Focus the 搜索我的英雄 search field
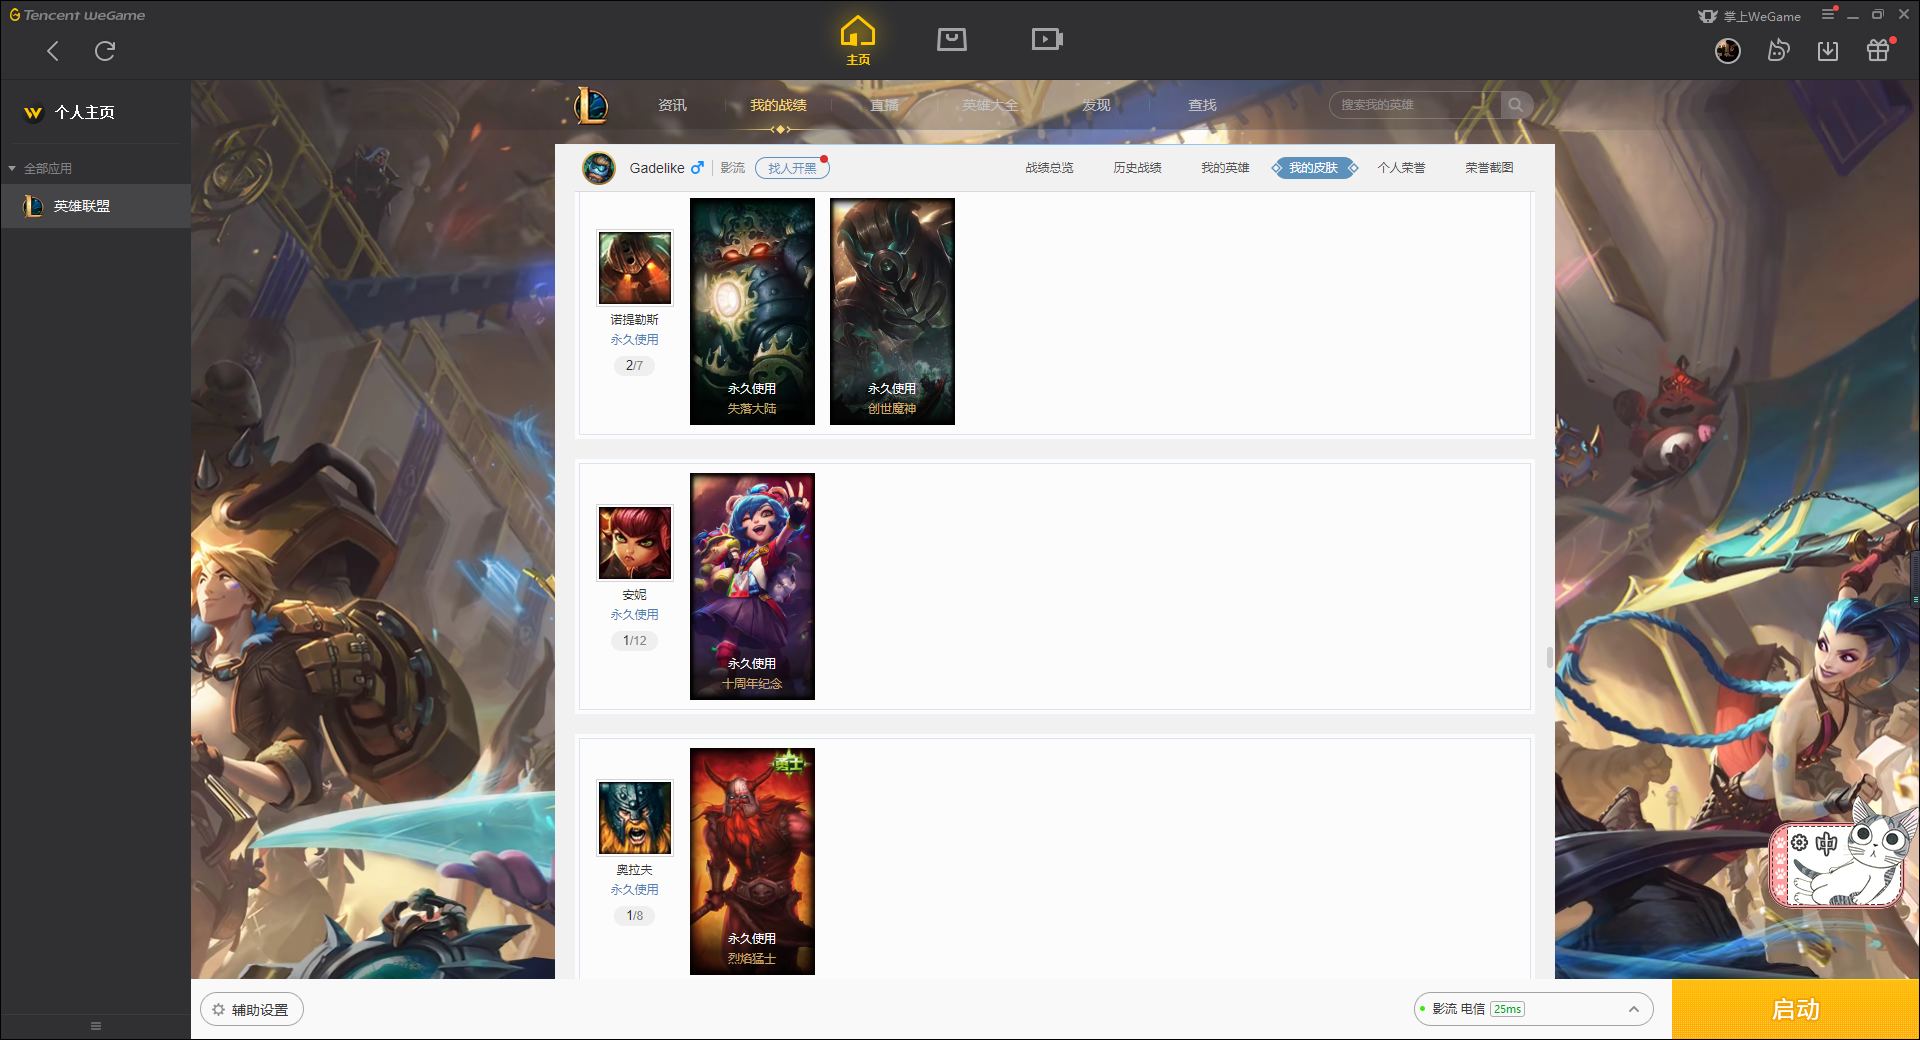 (x=1415, y=105)
